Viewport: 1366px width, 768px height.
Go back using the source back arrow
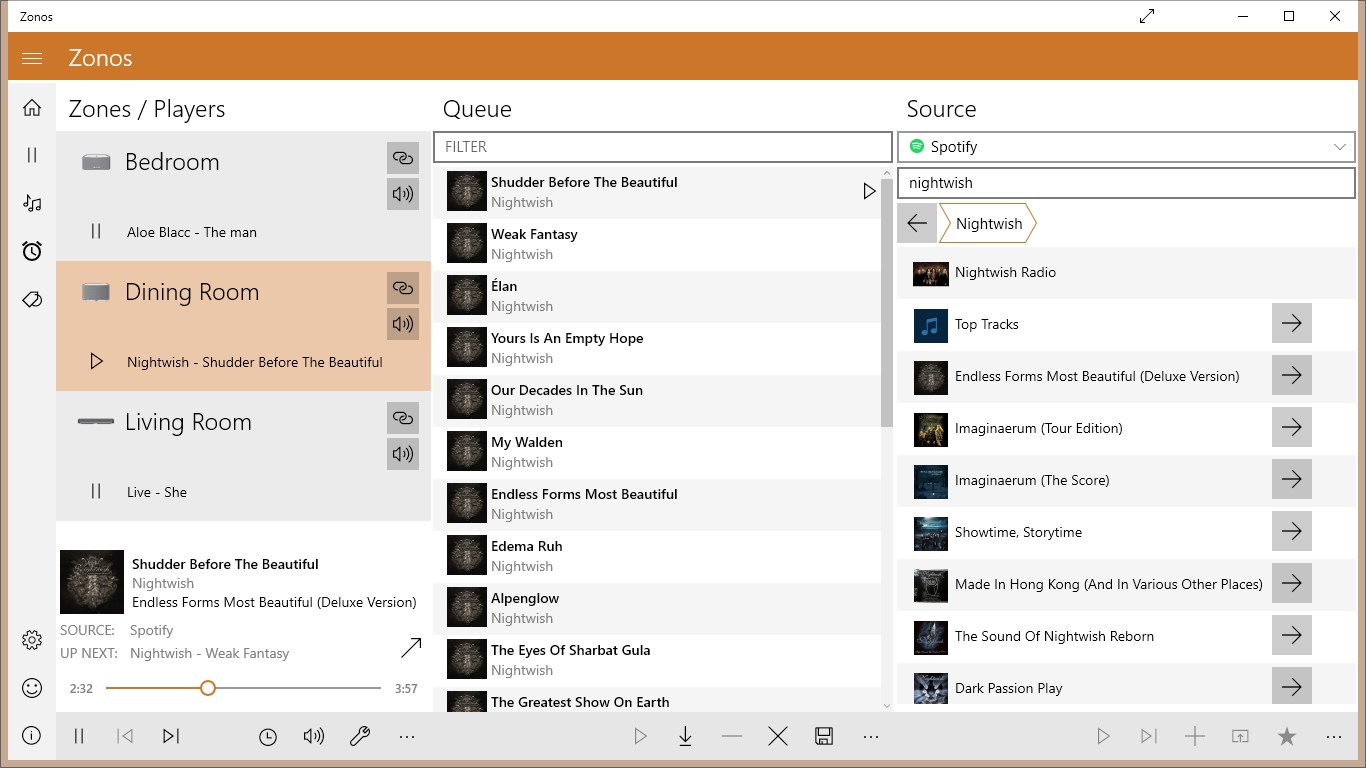click(917, 223)
